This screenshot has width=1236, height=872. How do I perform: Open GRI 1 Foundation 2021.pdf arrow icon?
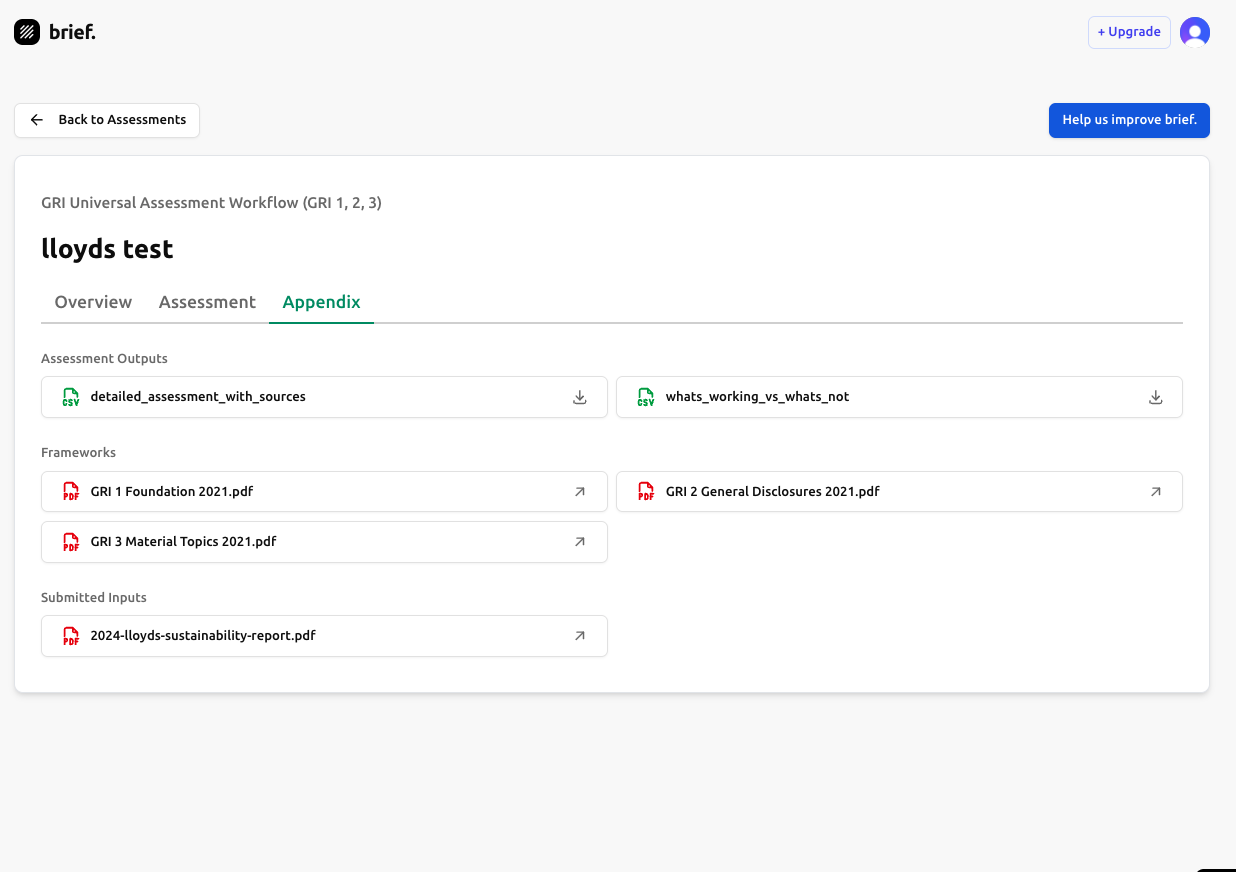tap(579, 492)
